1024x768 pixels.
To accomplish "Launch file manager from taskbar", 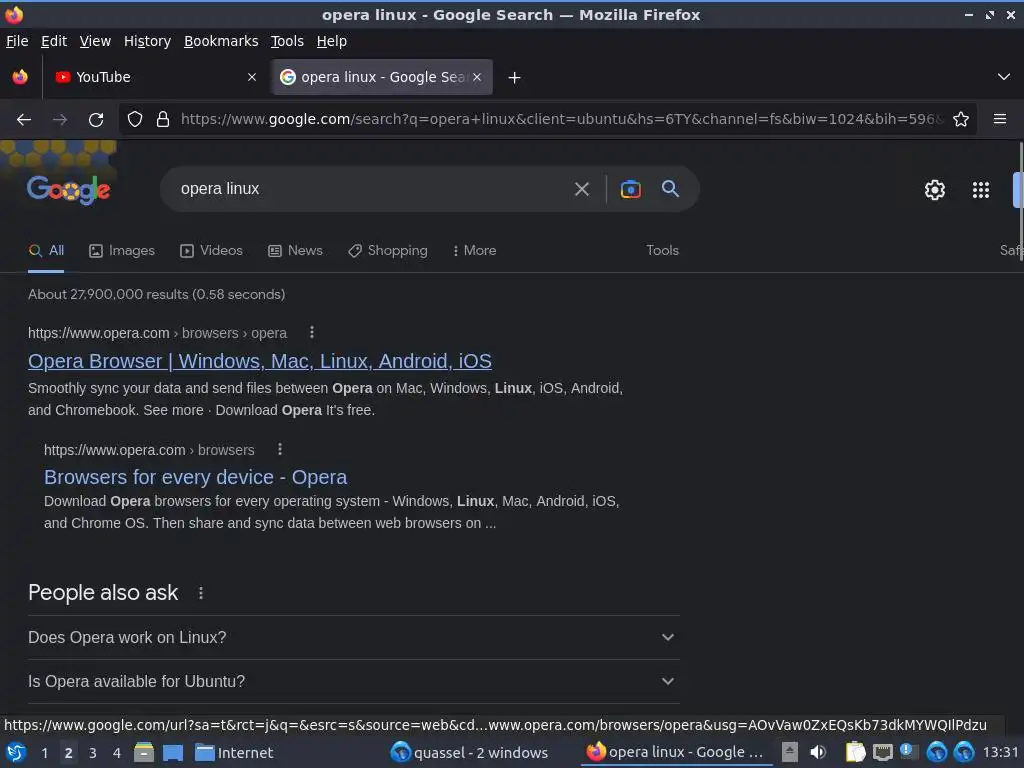I will click(144, 753).
